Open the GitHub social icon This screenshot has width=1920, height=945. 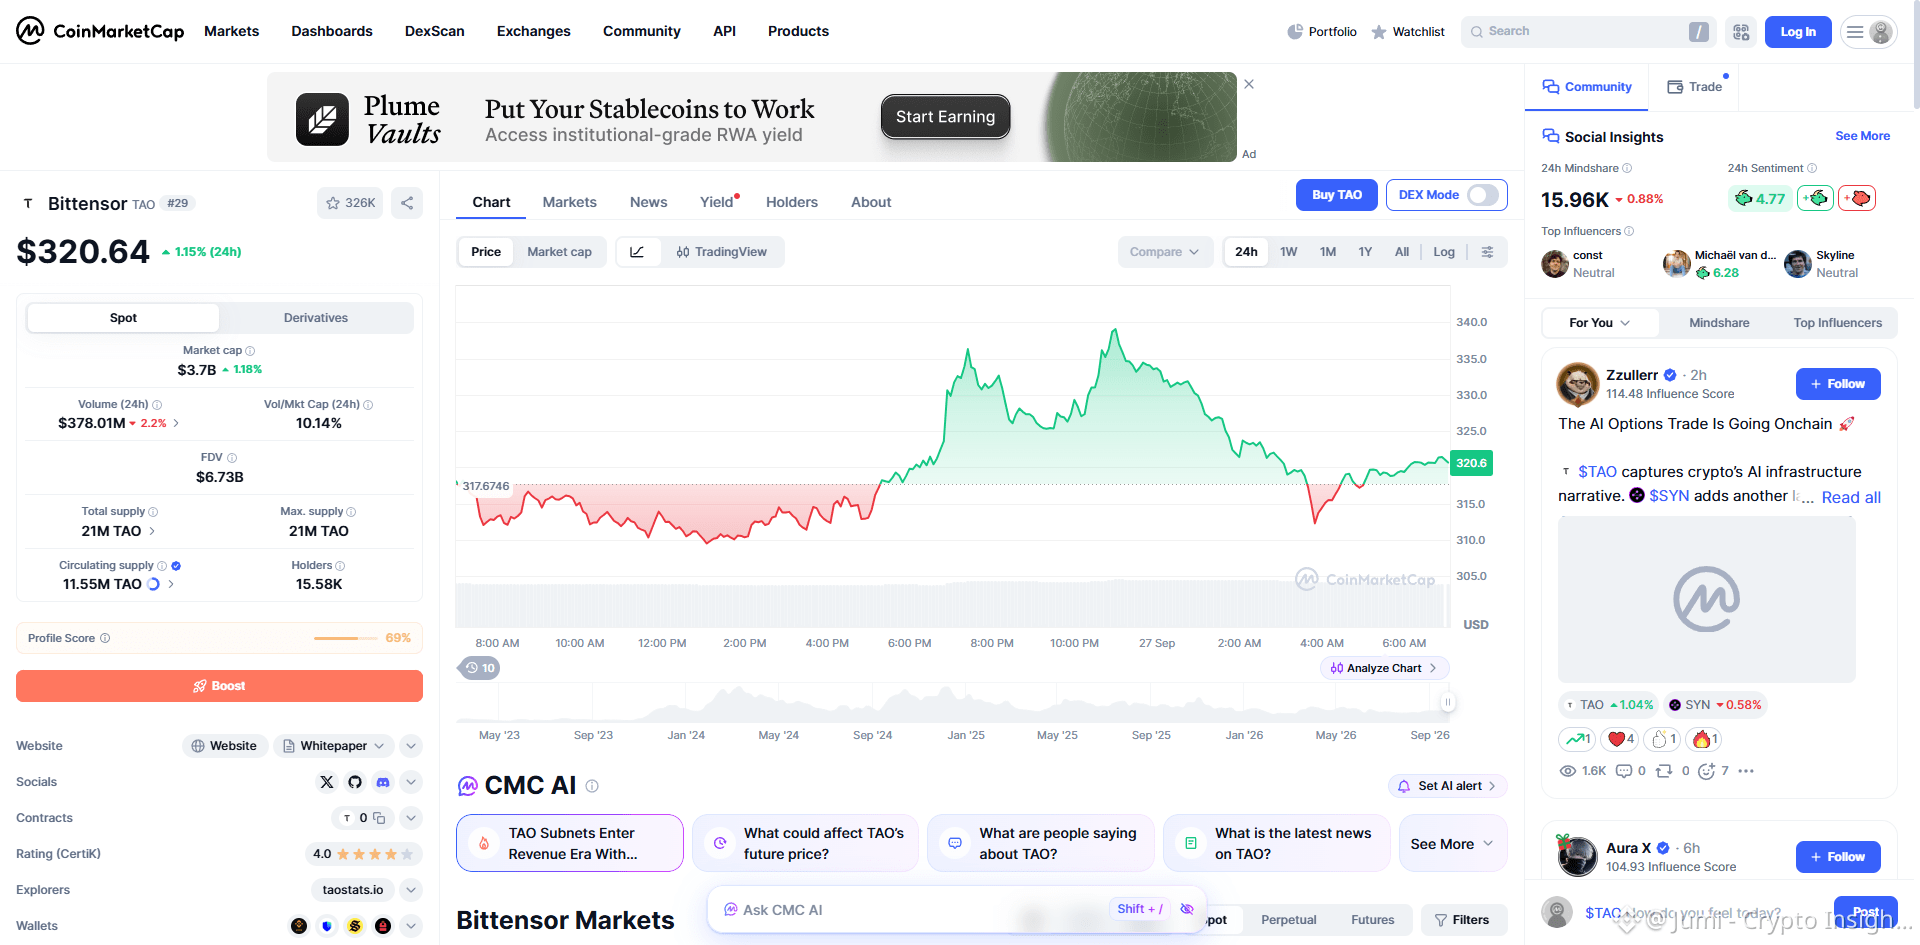355,782
